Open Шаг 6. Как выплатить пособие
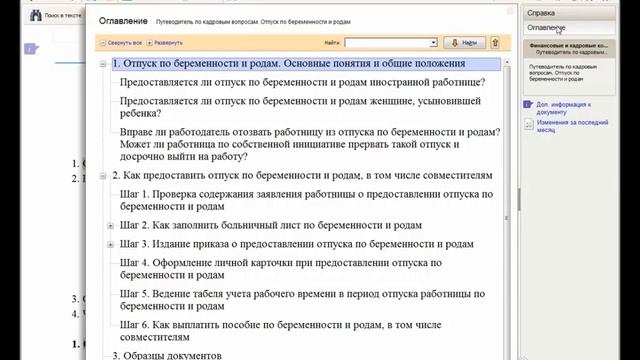This screenshot has width=640, height=360. (280, 331)
